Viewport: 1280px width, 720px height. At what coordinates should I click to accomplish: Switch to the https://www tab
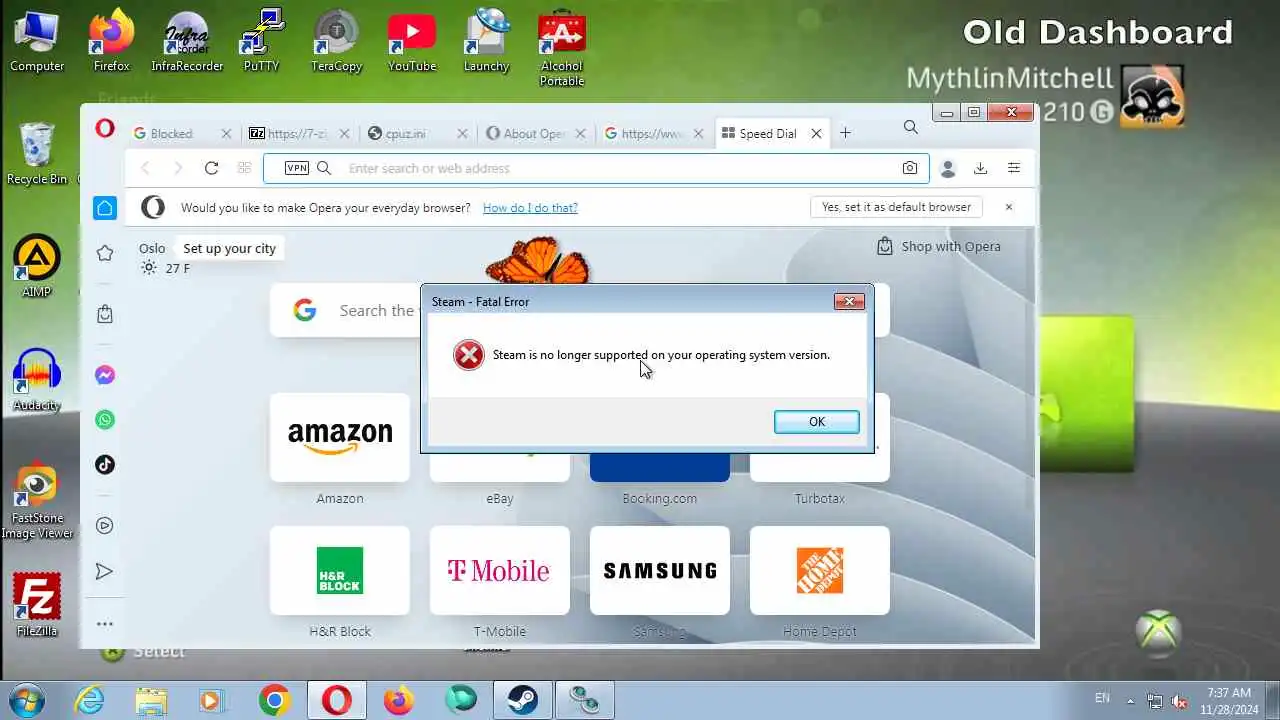[x=652, y=133]
